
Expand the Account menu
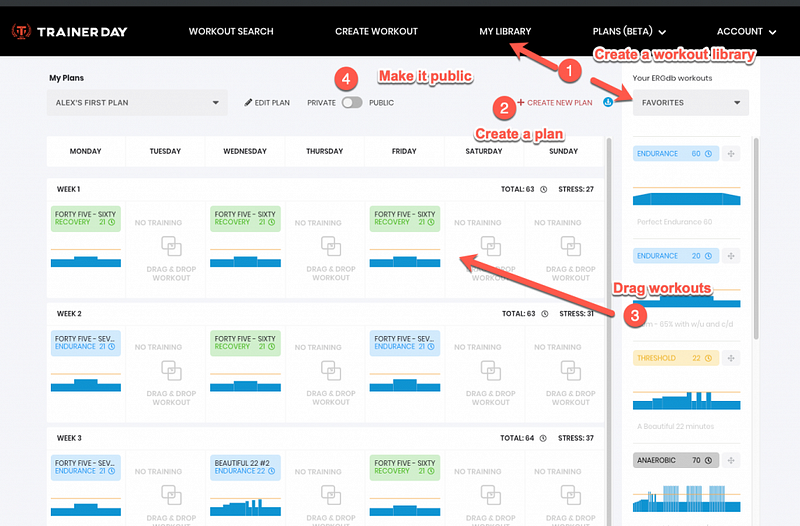tap(746, 32)
